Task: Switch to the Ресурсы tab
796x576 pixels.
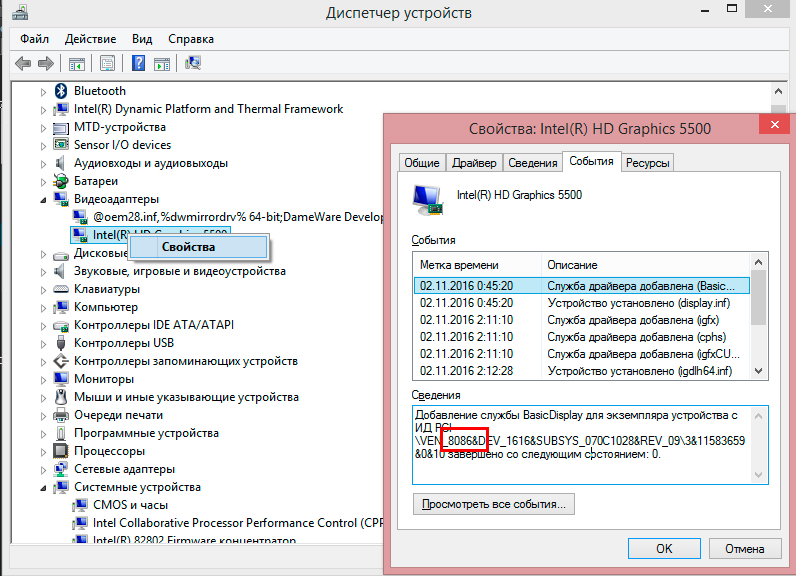Action: (647, 163)
